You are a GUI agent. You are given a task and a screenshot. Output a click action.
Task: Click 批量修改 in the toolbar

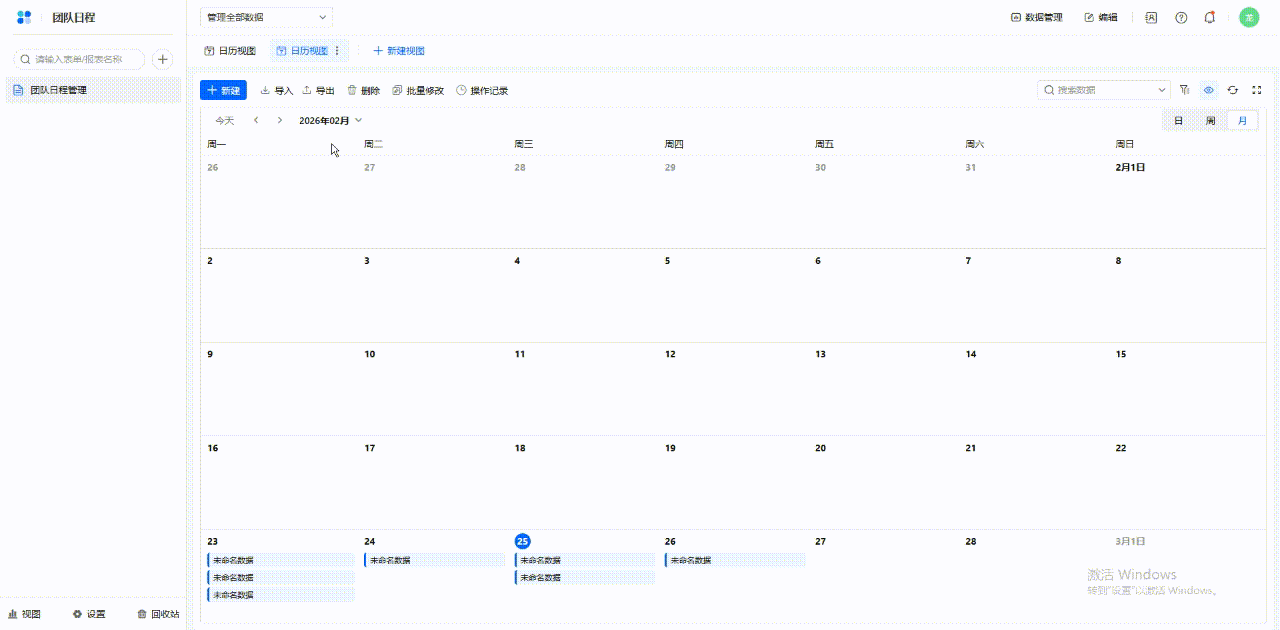(x=418, y=90)
